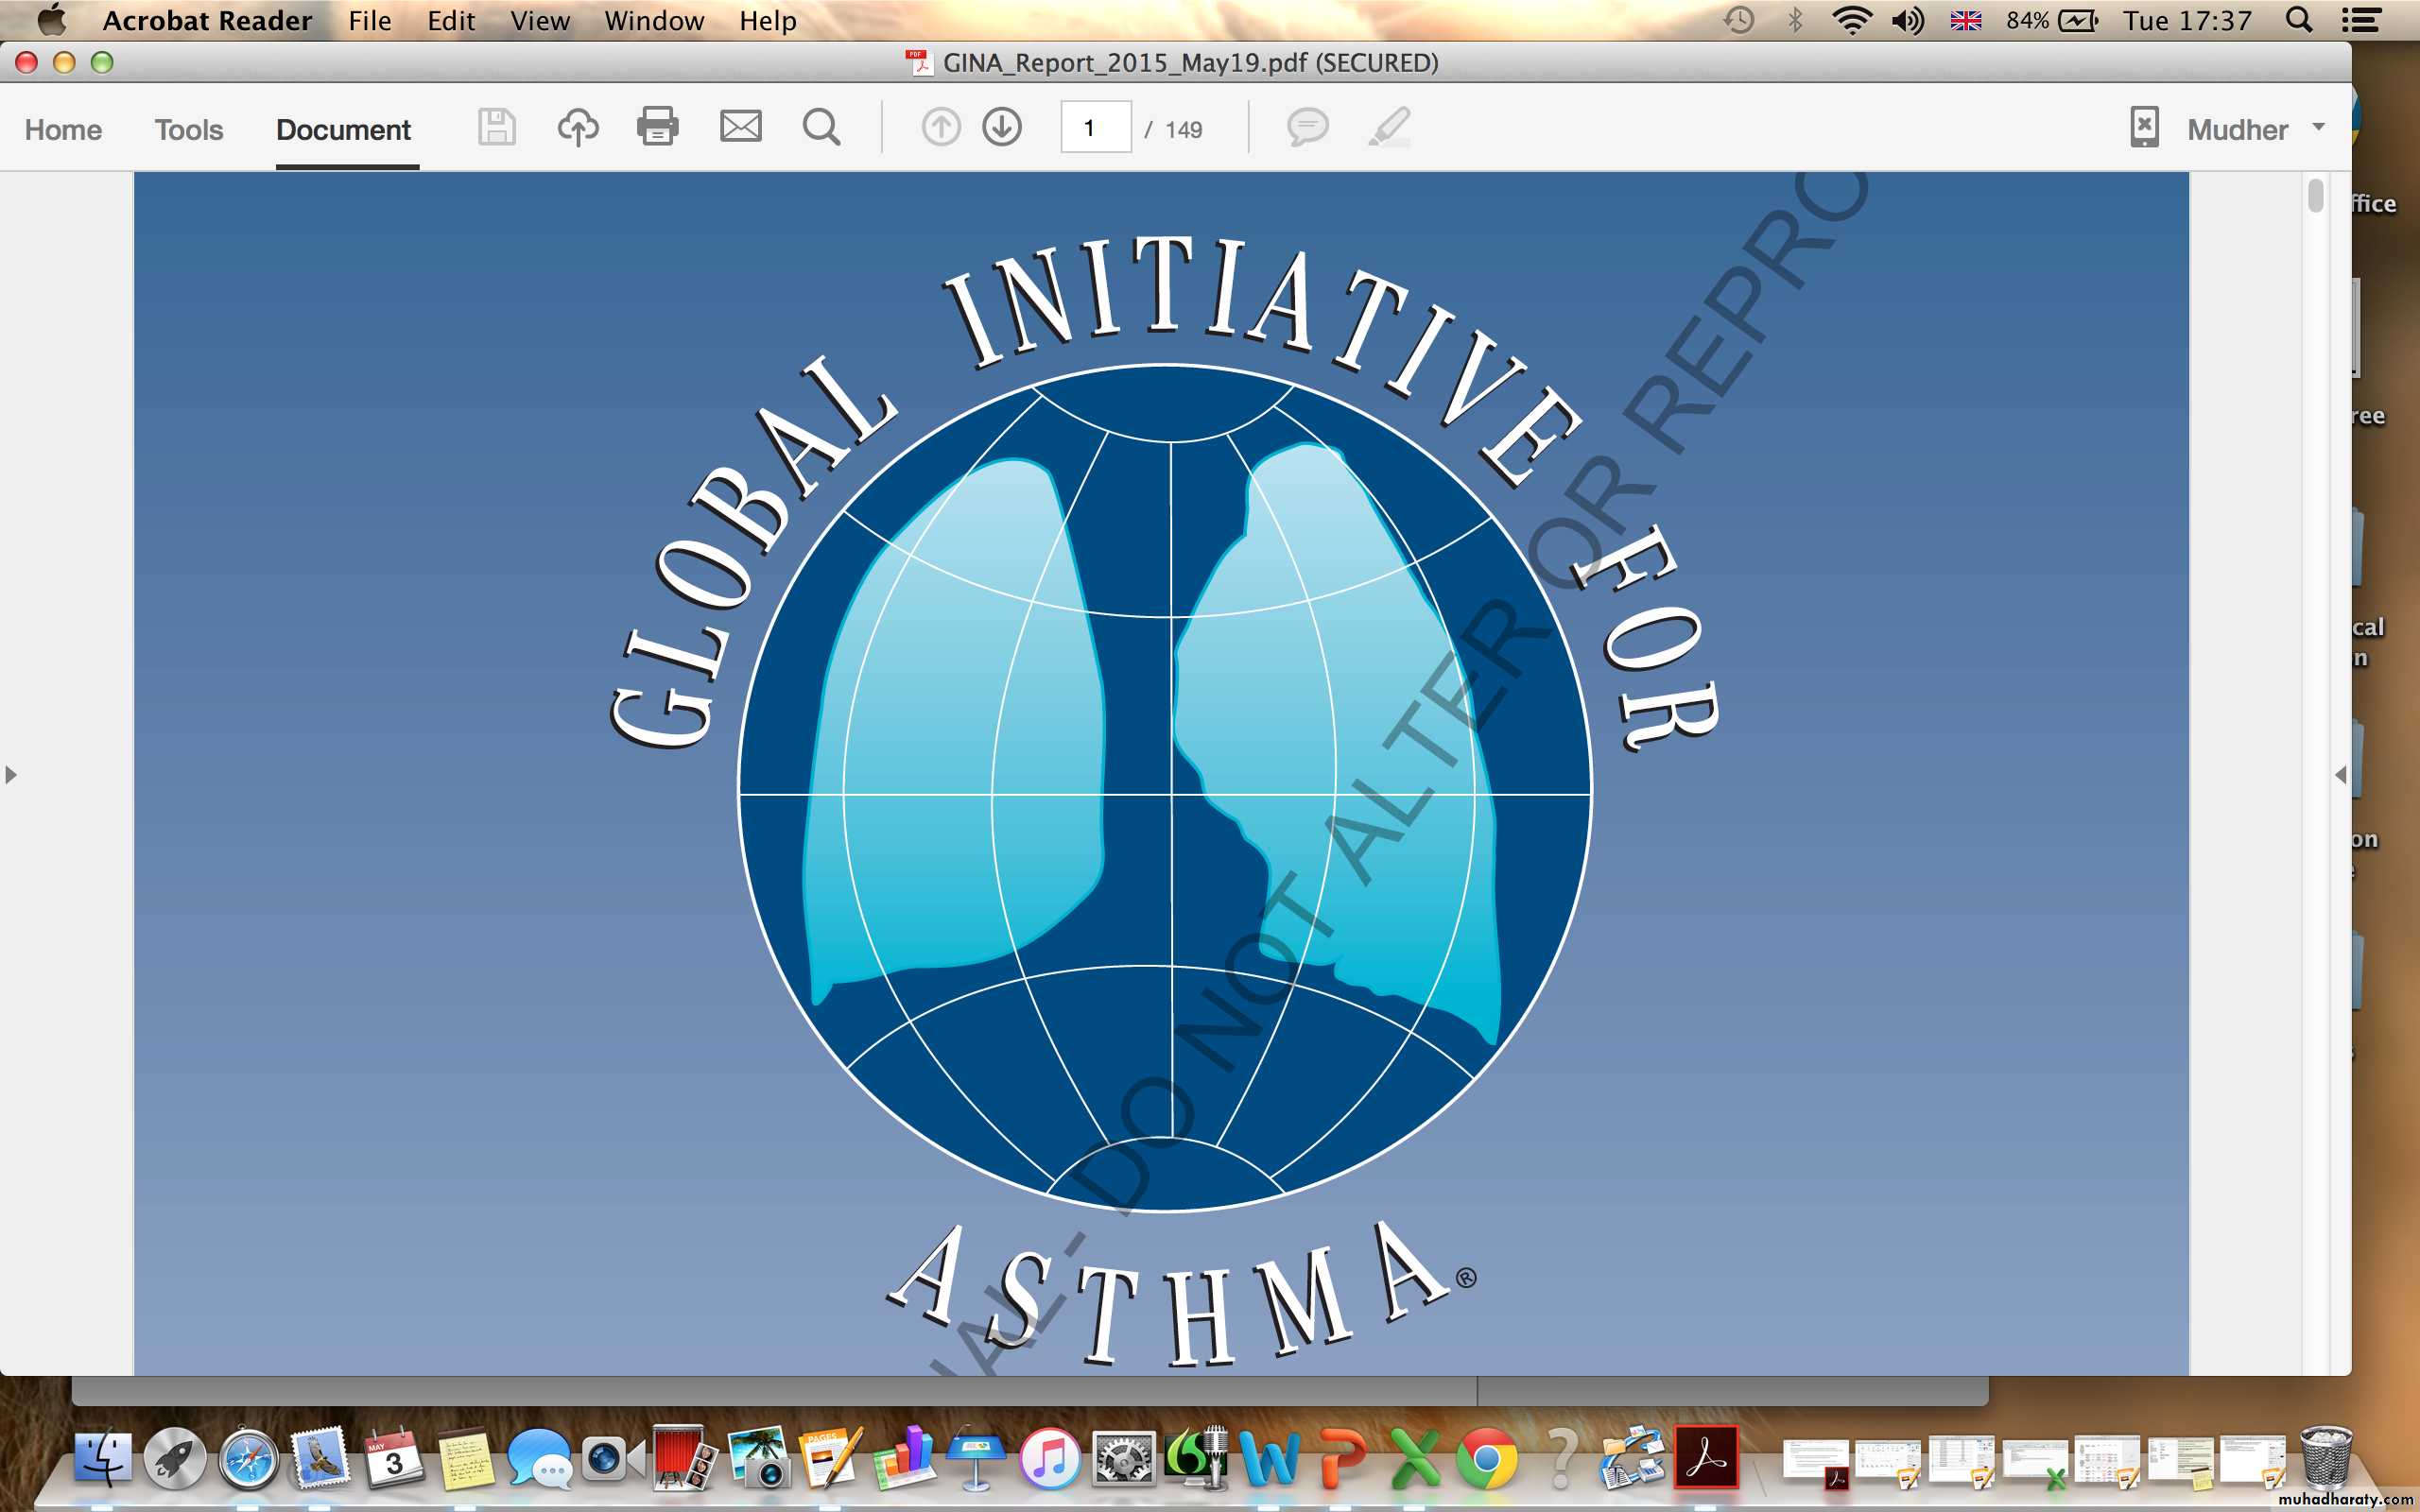The height and width of the screenshot is (1512, 2420).
Task: Go to the previous page arrow
Action: click(940, 128)
